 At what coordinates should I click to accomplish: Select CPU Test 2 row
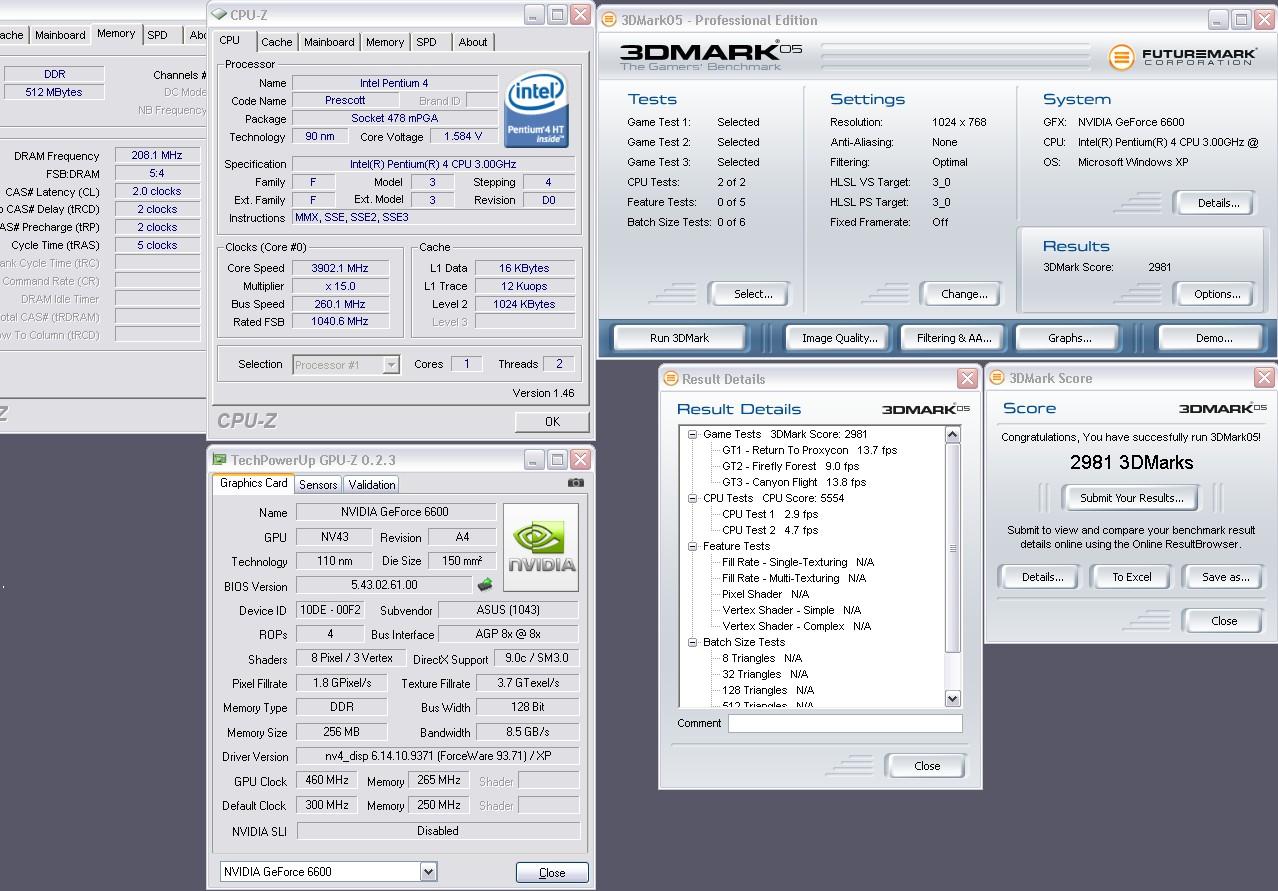coord(769,530)
